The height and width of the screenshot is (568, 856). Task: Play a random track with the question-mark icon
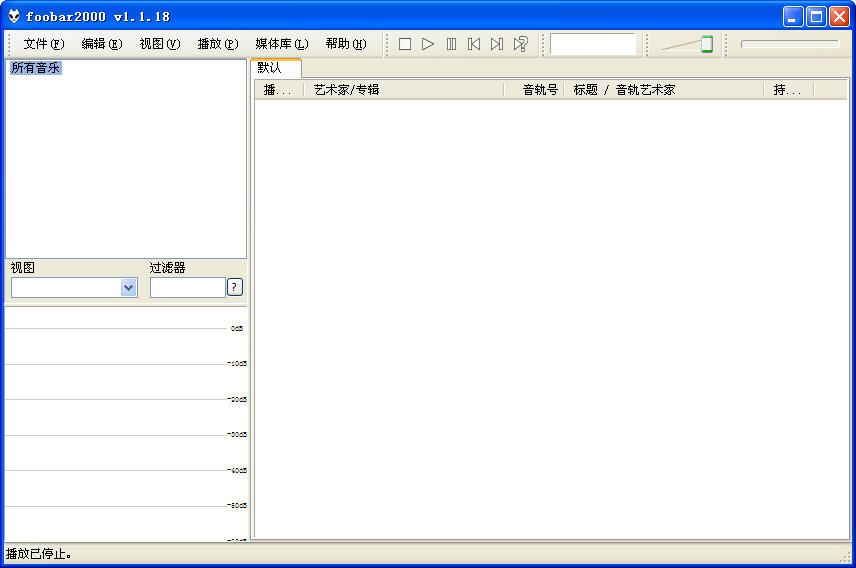coord(520,44)
